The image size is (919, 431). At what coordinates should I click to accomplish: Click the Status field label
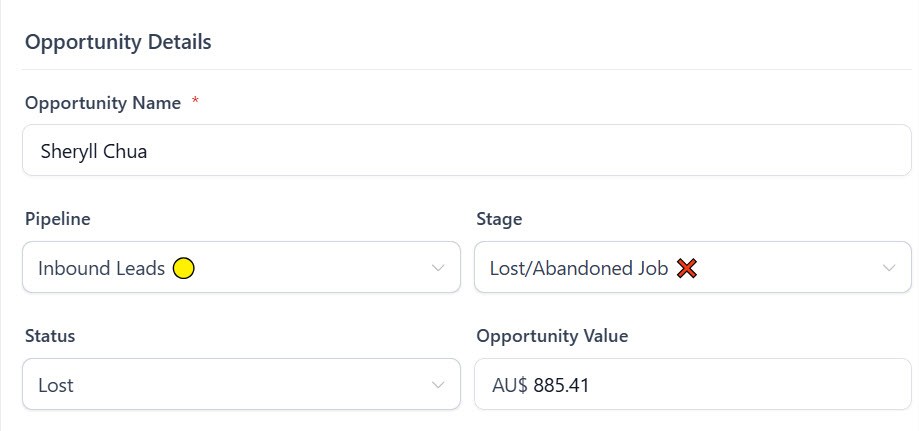[50, 336]
